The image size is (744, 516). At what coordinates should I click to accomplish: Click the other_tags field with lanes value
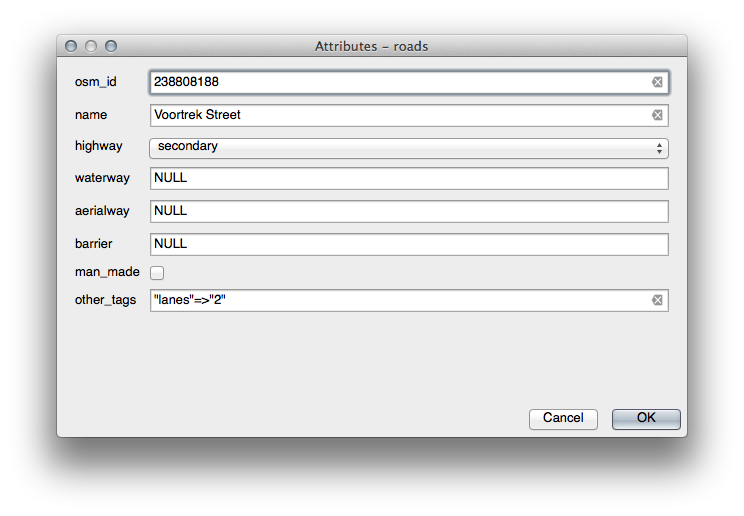[x=400, y=300]
